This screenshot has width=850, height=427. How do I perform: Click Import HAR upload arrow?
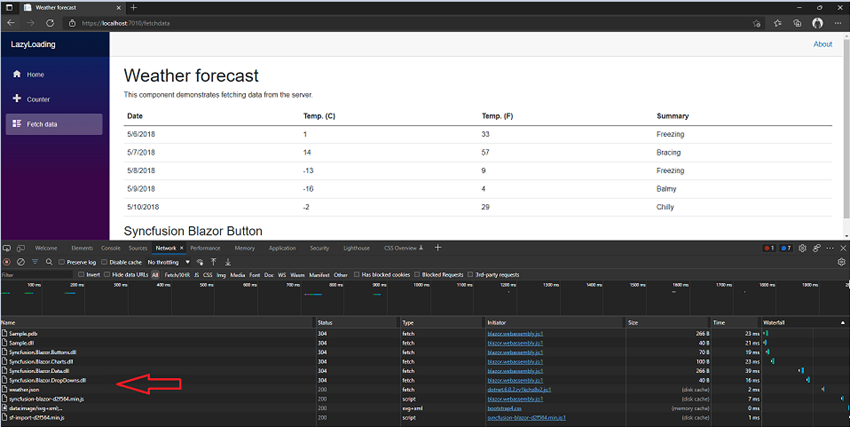[x=214, y=262]
